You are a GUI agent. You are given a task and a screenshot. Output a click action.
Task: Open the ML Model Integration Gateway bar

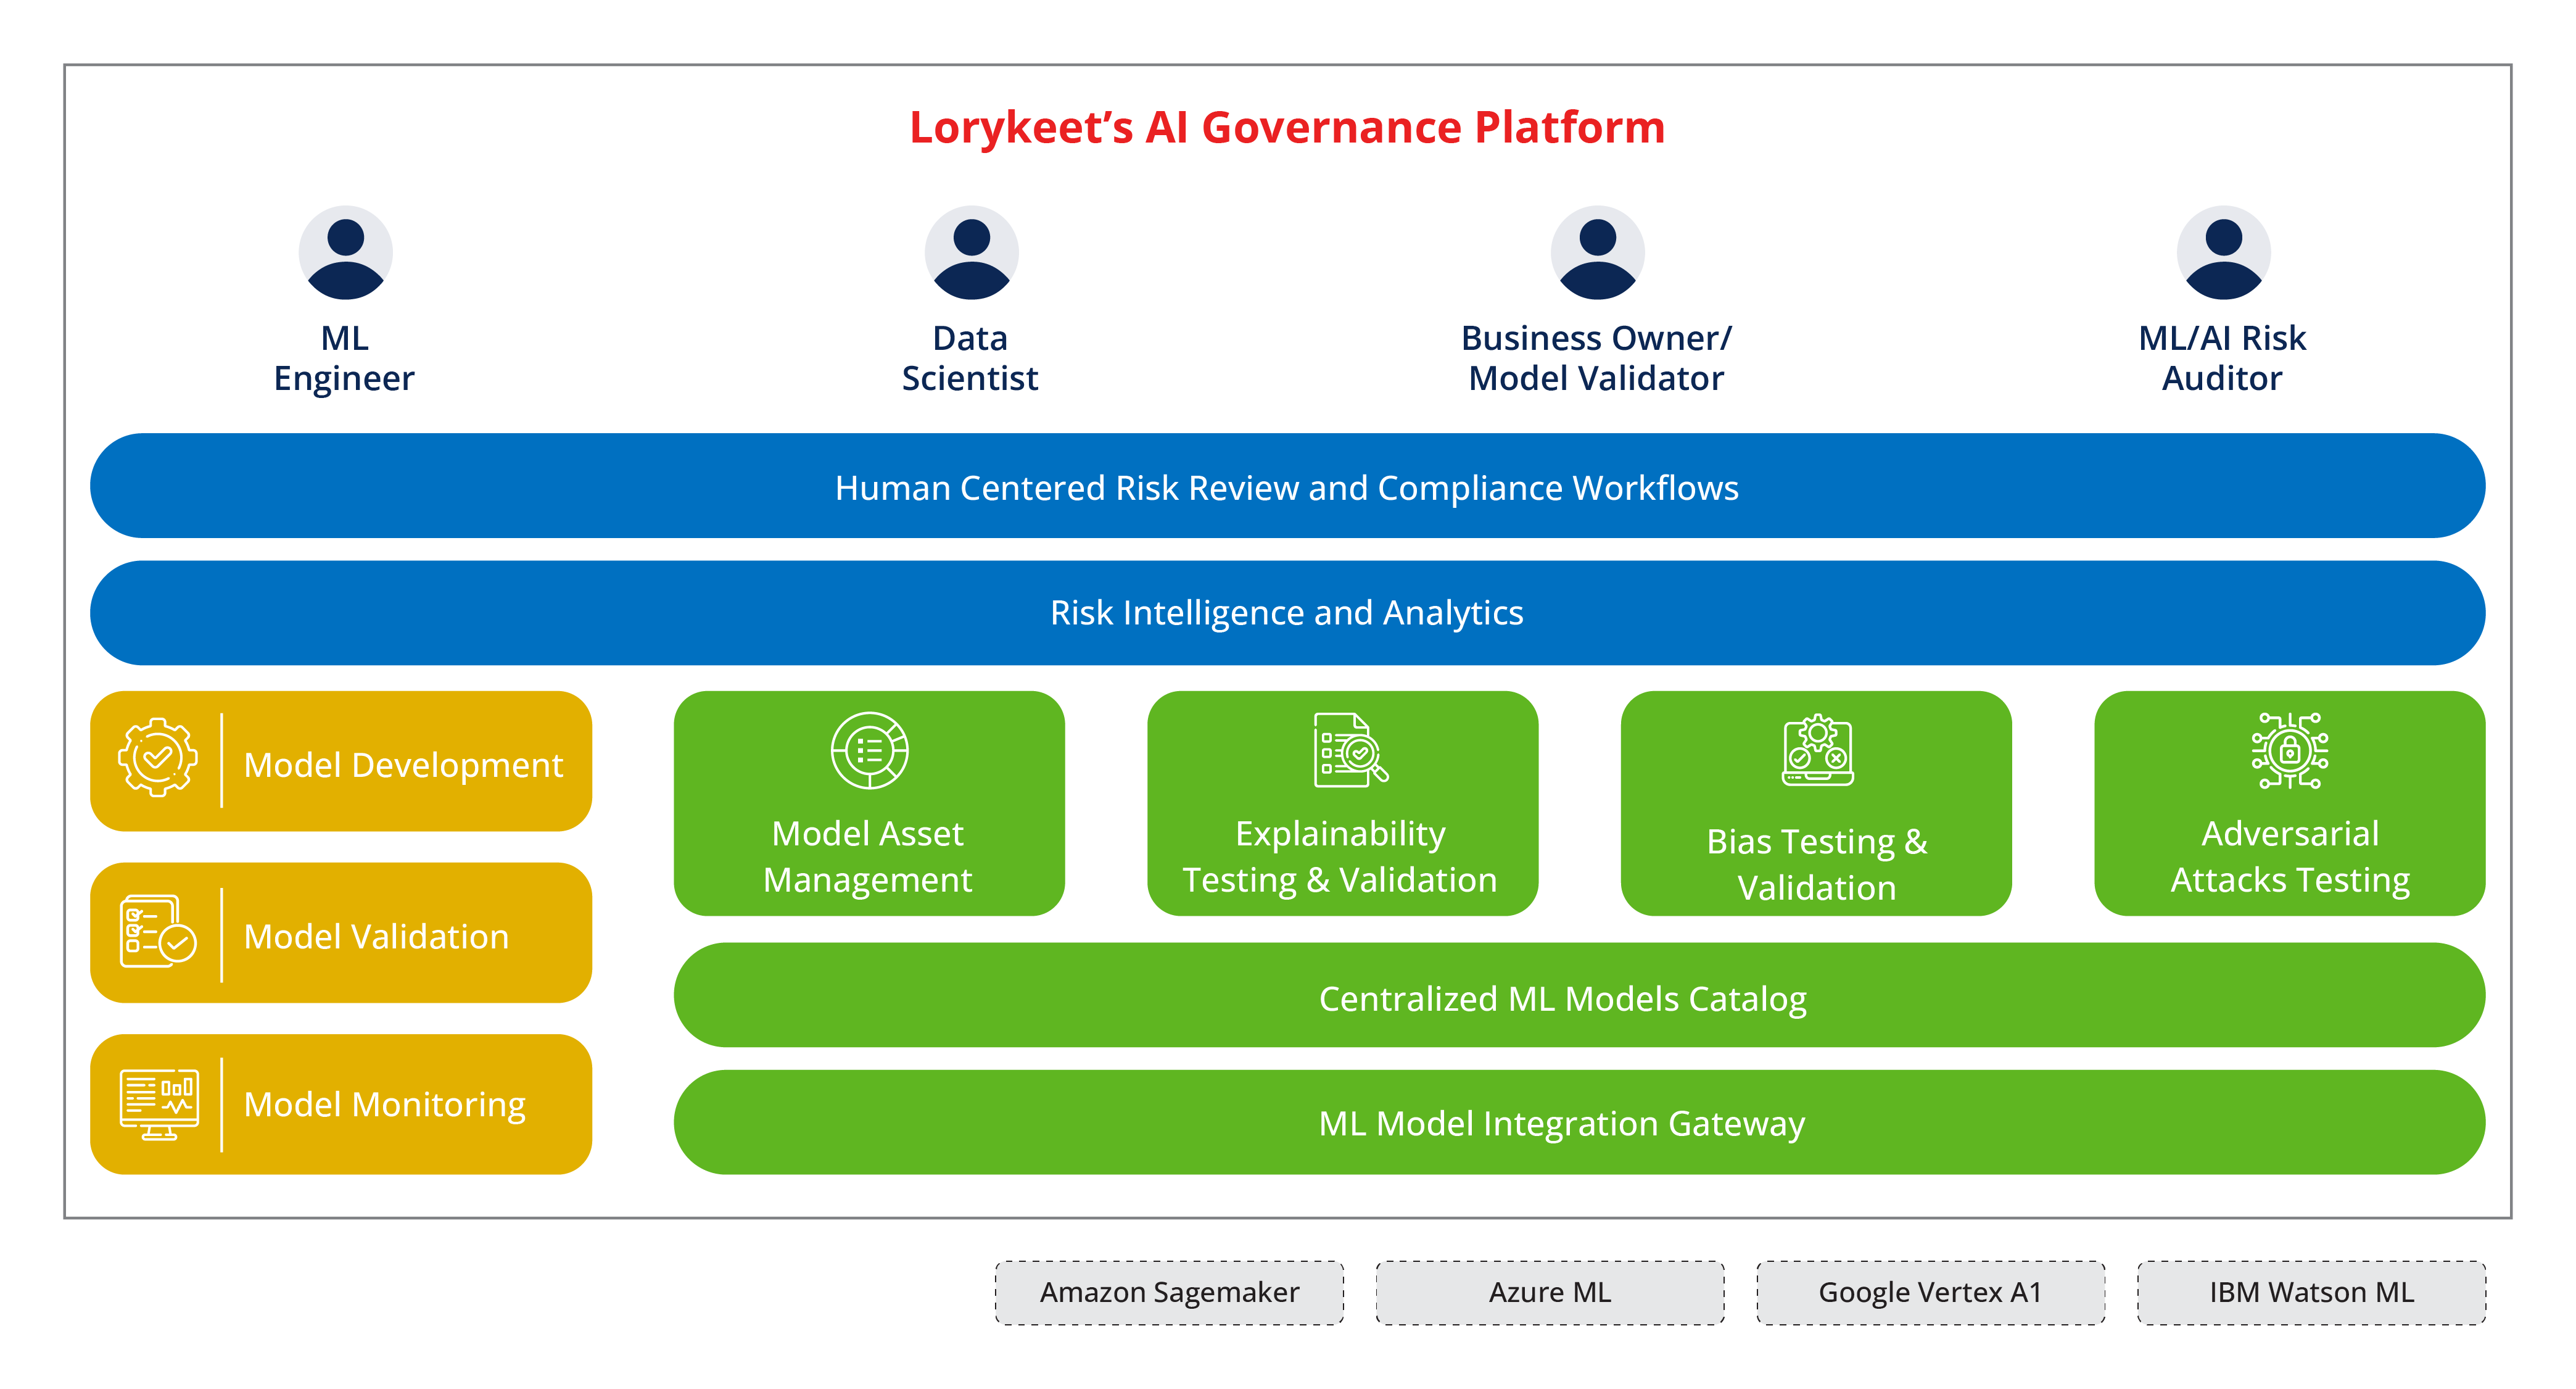click(x=1579, y=1122)
